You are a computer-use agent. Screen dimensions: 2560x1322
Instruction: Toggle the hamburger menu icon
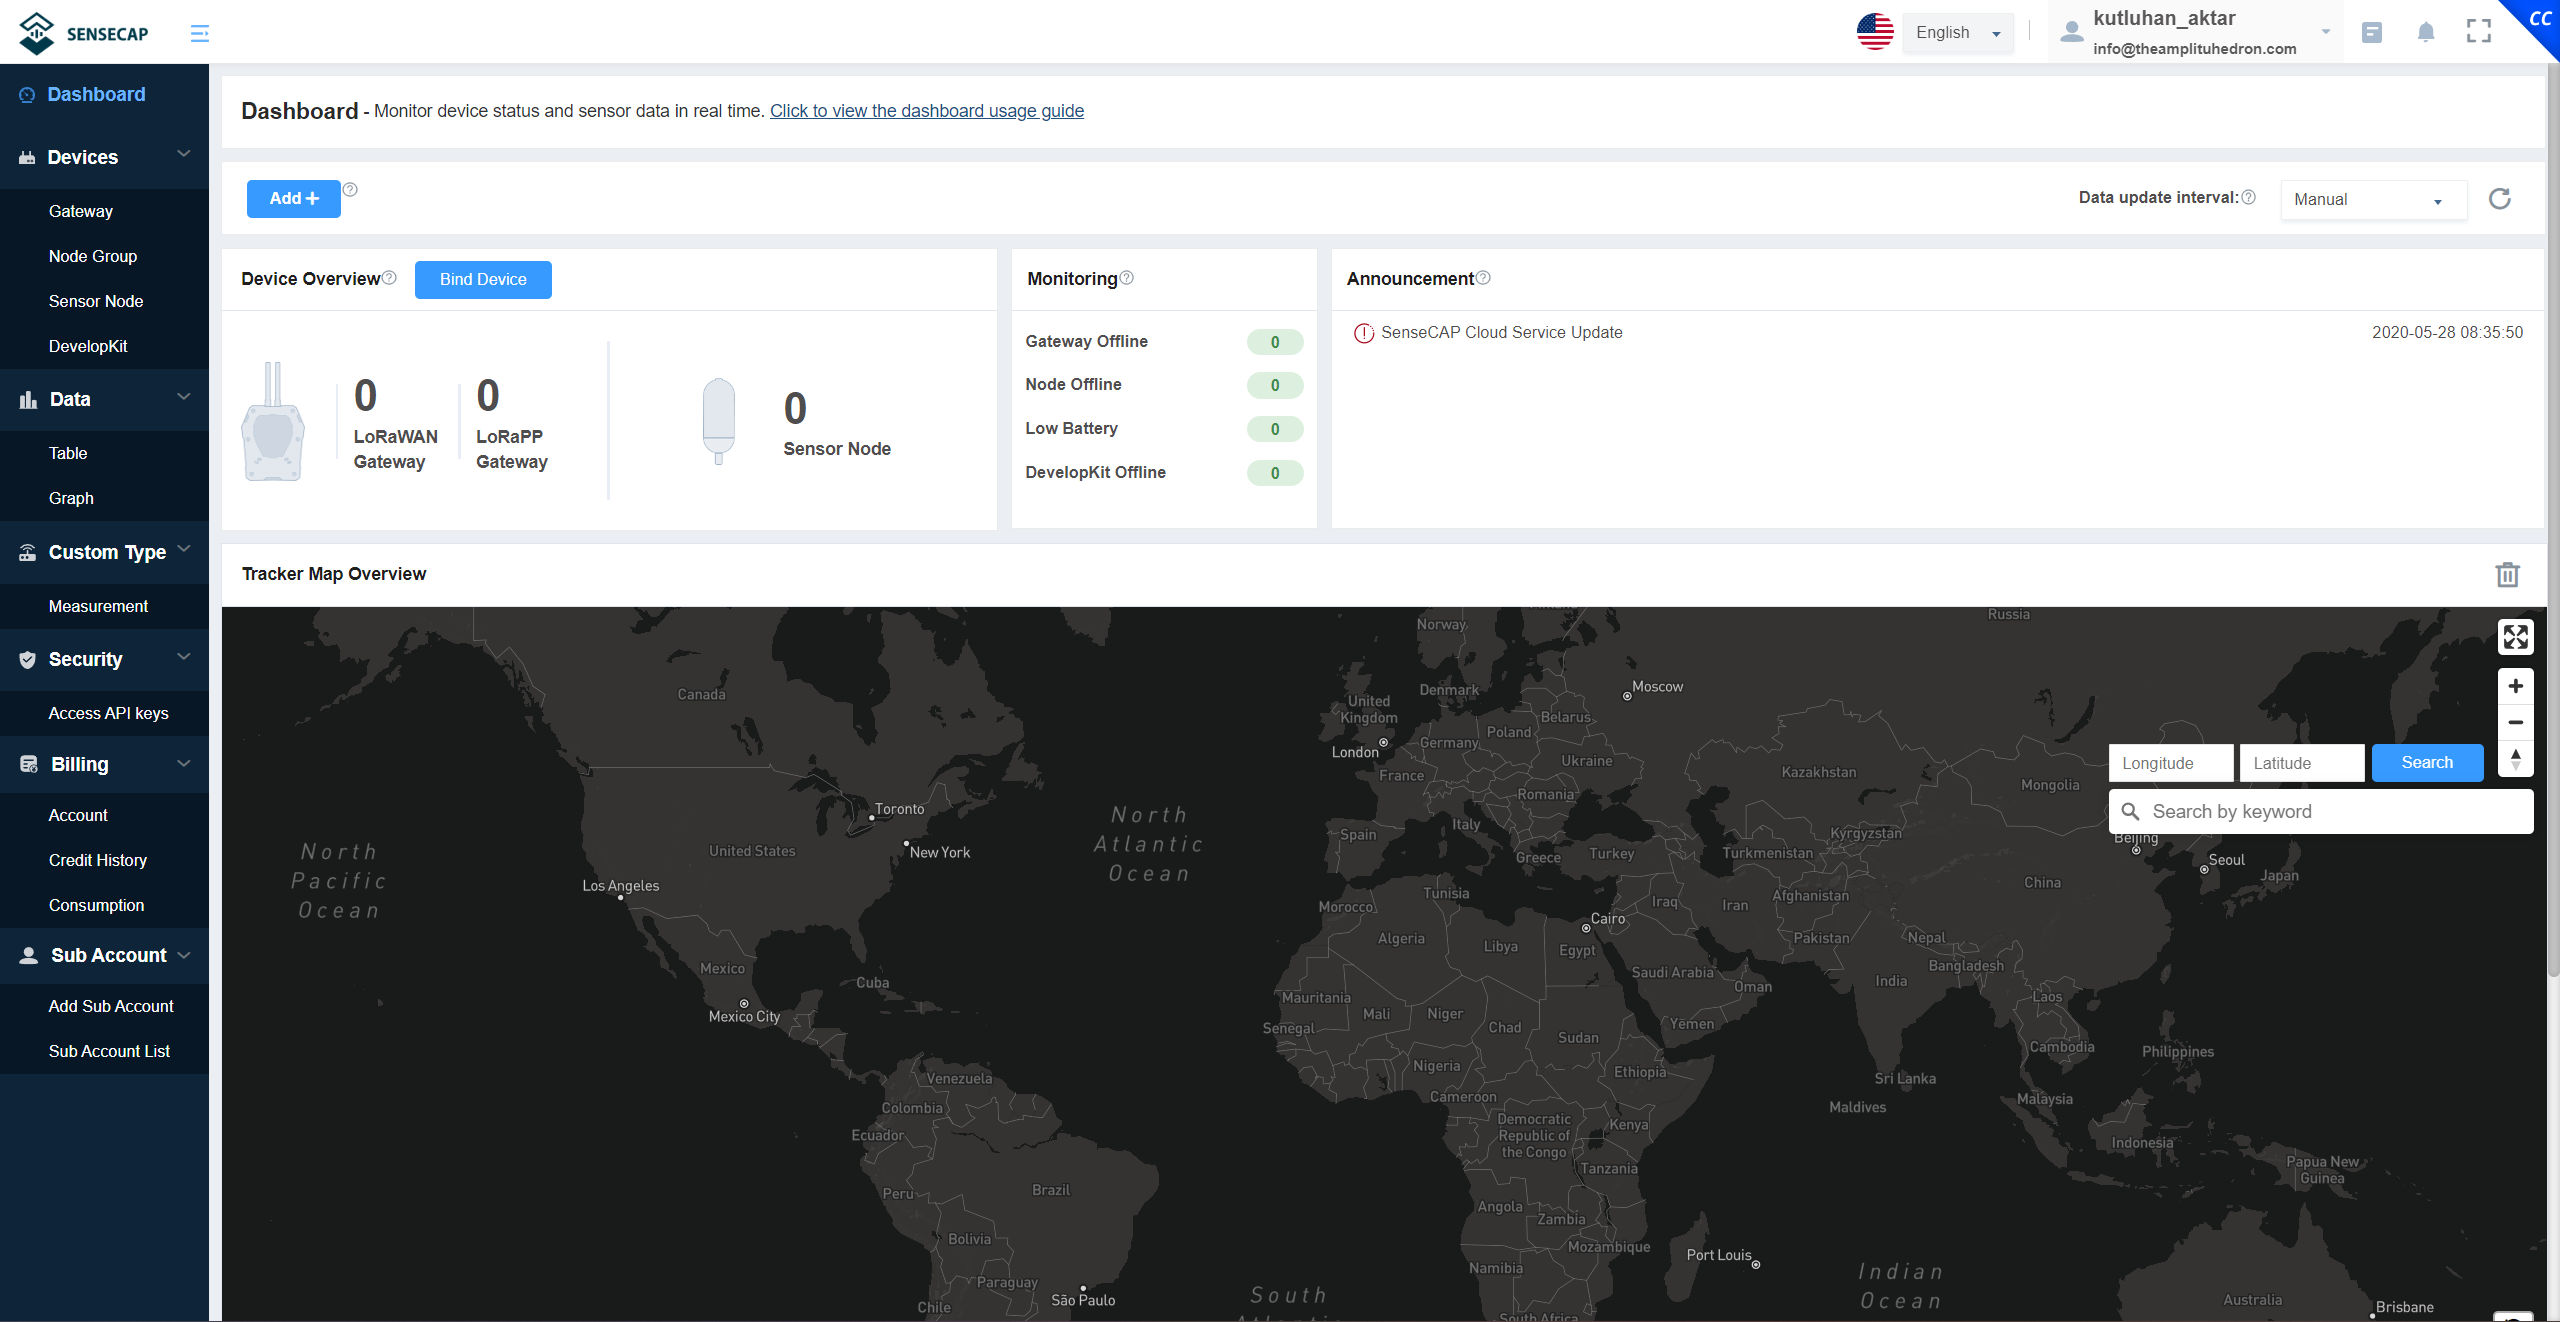click(197, 32)
